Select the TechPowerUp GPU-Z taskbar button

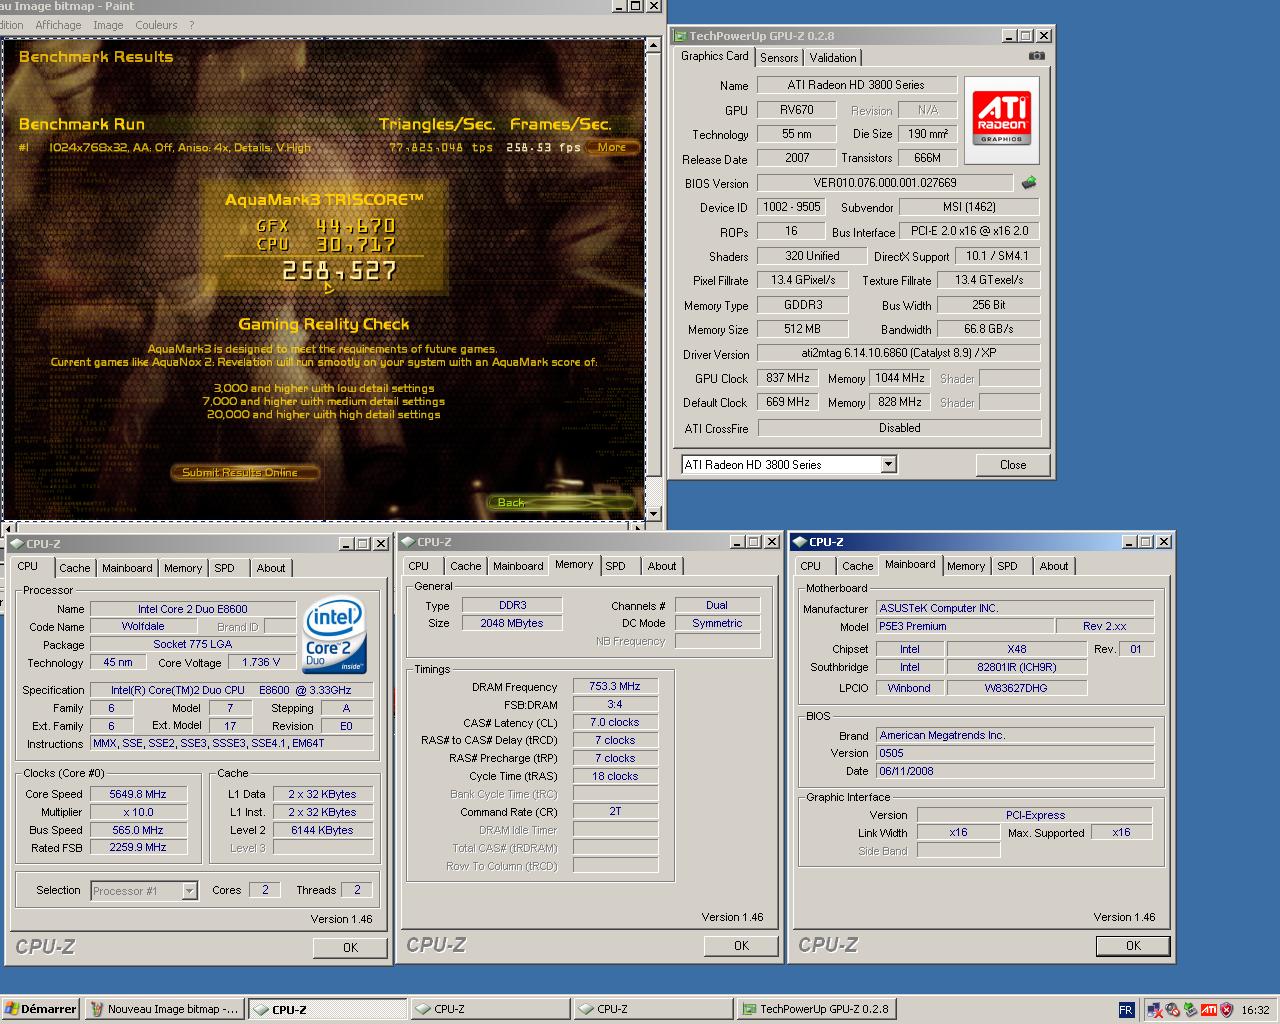815,1009
